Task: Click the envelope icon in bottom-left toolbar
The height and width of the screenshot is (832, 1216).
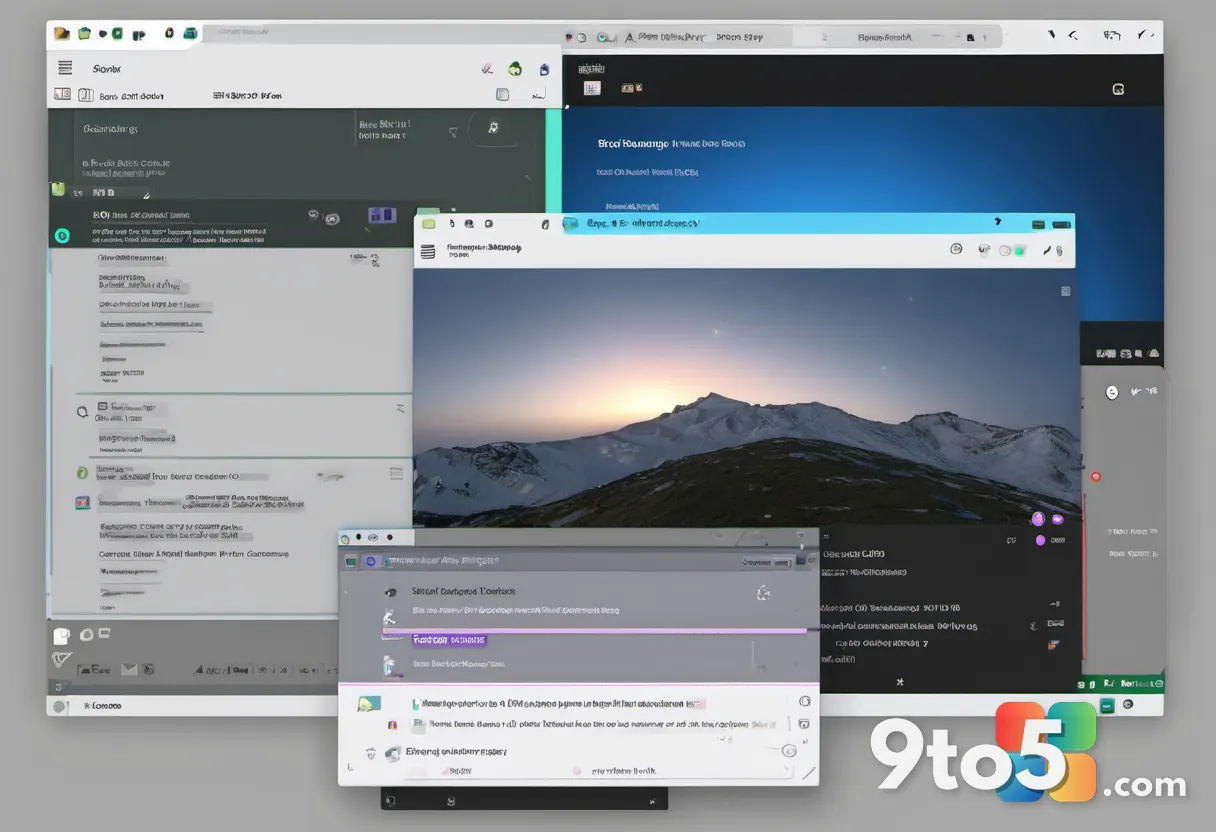Action: 129,669
